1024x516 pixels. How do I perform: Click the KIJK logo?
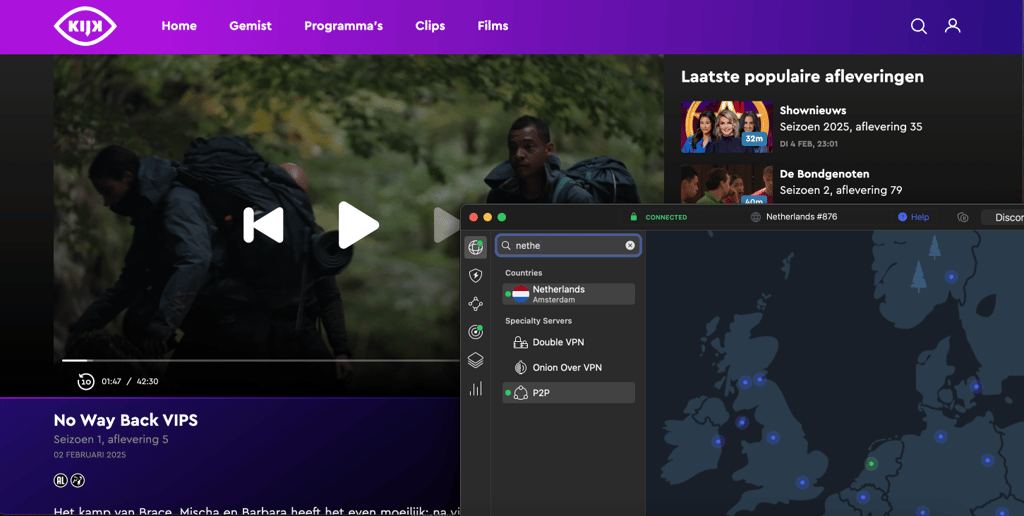point(85,26)
